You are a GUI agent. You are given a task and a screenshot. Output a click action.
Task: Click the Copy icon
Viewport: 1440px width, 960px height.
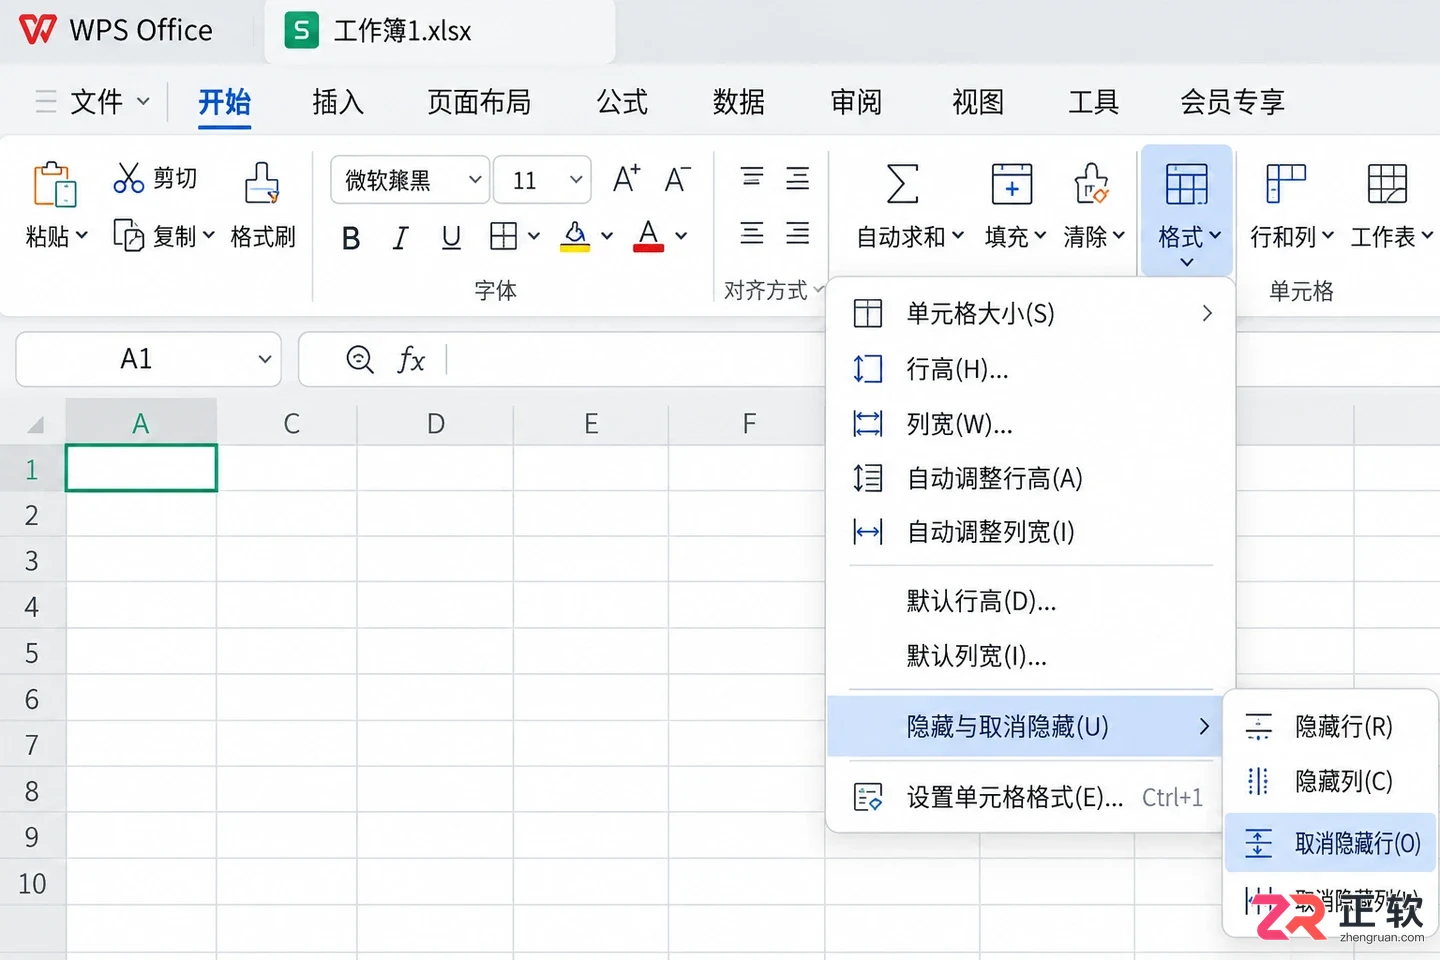pyautogui.click(x=129, y=236)
